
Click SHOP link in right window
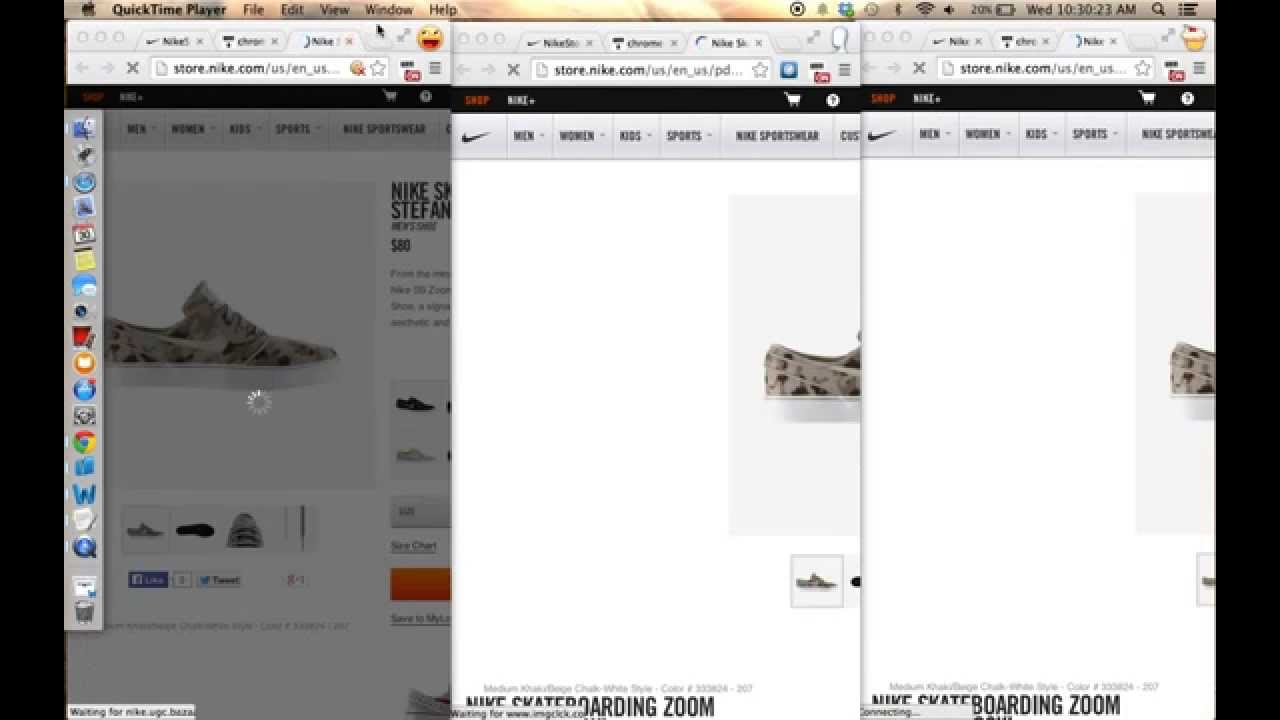click(883, 98)
